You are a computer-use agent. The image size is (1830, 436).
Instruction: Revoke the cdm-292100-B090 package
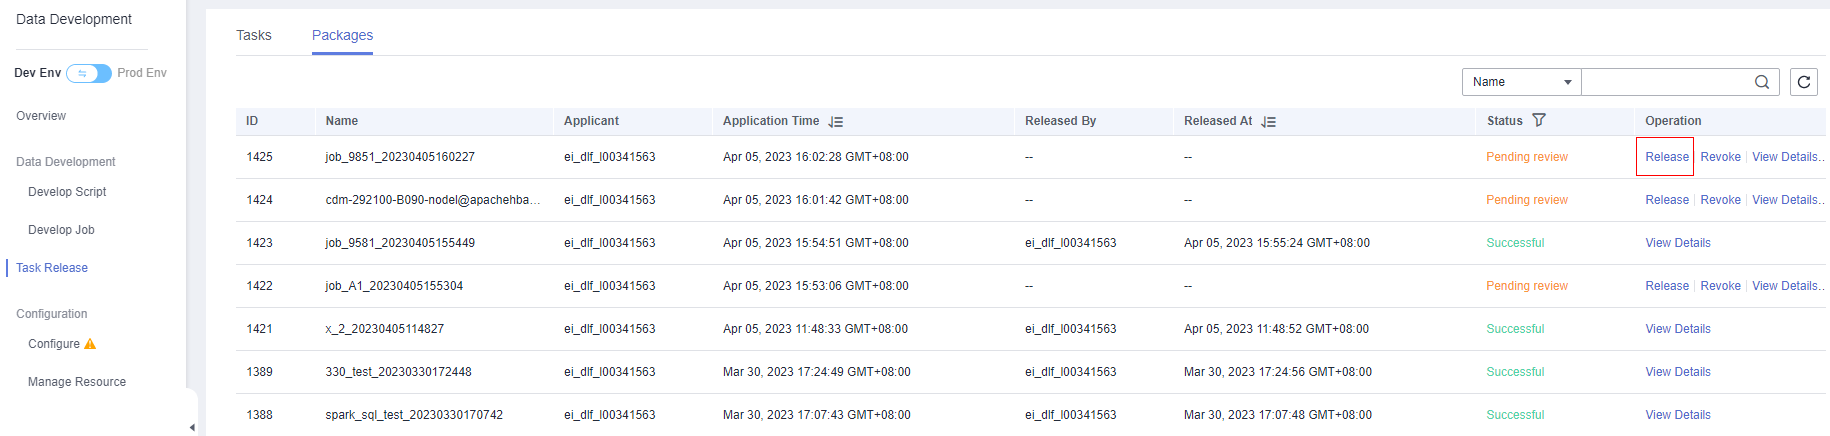click(x=1720, y=200)
